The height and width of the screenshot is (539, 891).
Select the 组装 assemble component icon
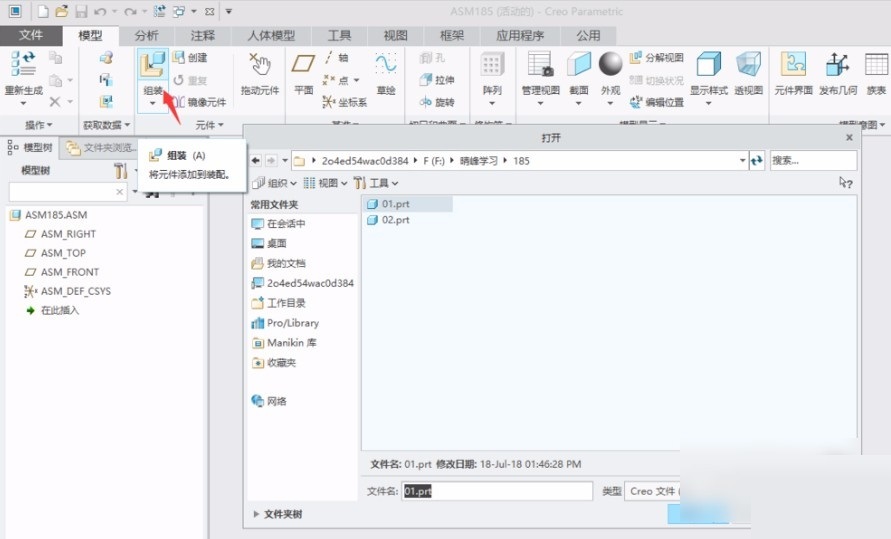pos(152,65)
